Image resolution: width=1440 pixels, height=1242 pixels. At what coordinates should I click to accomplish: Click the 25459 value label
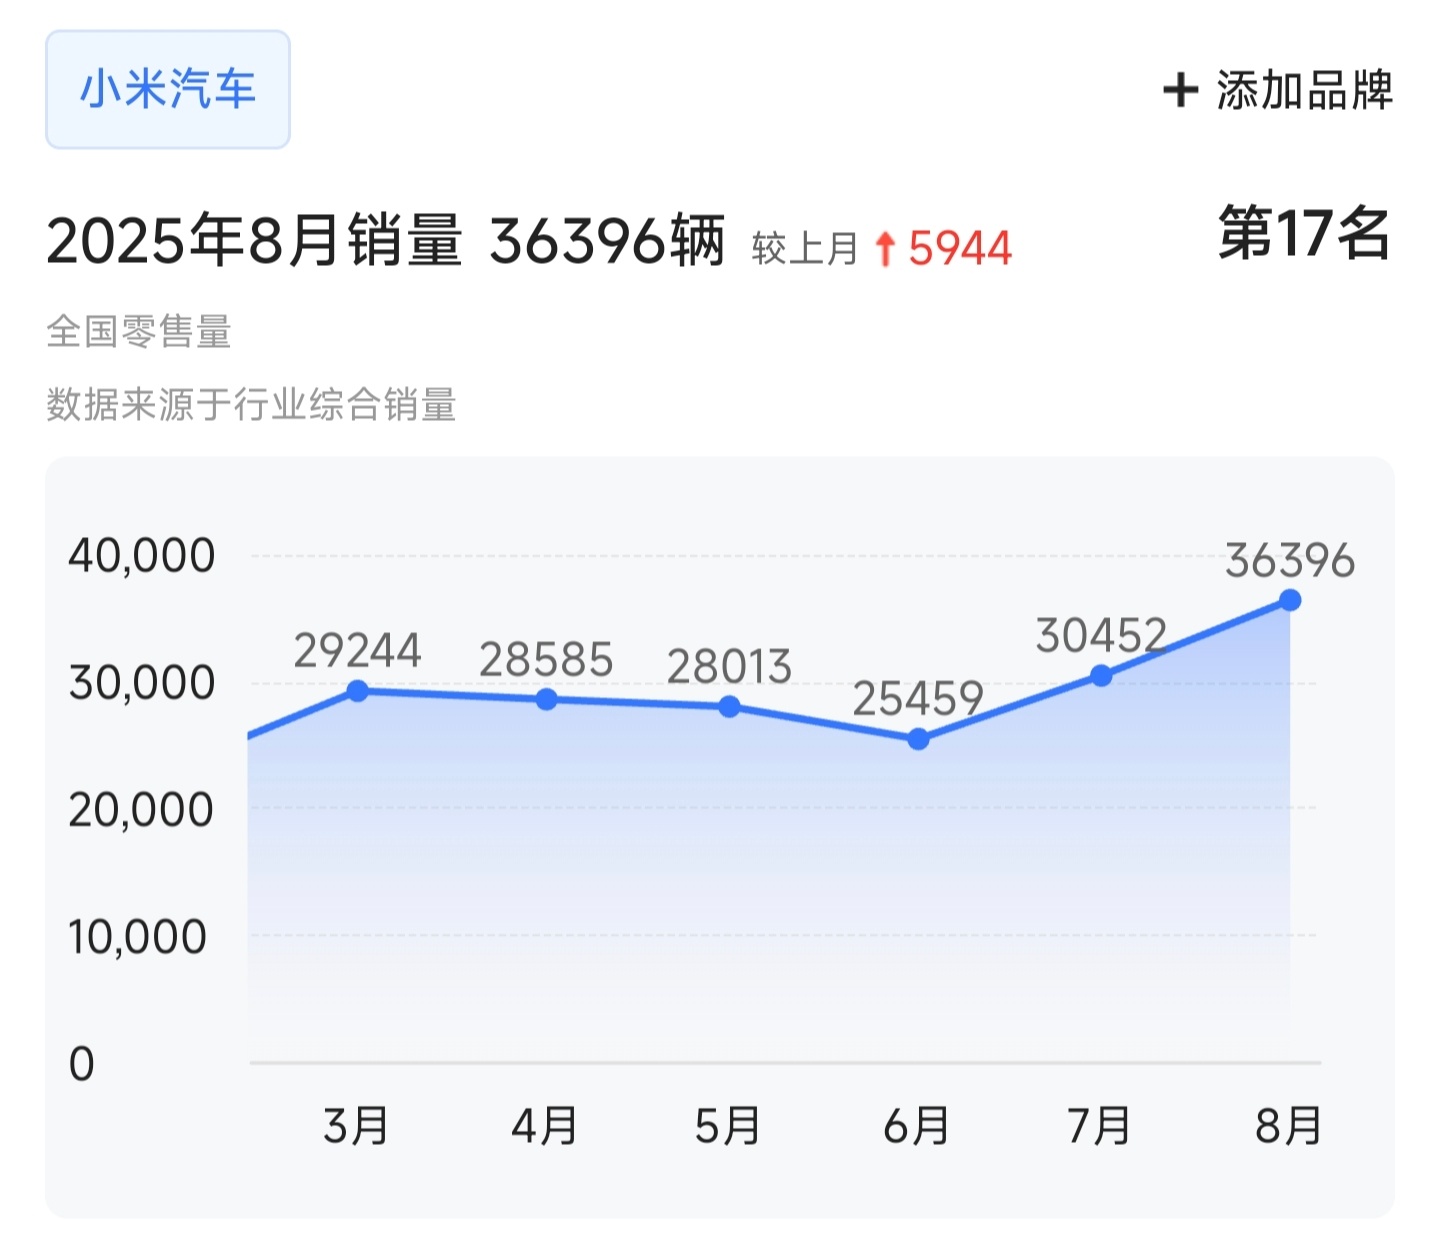click(x=918, y=698)
